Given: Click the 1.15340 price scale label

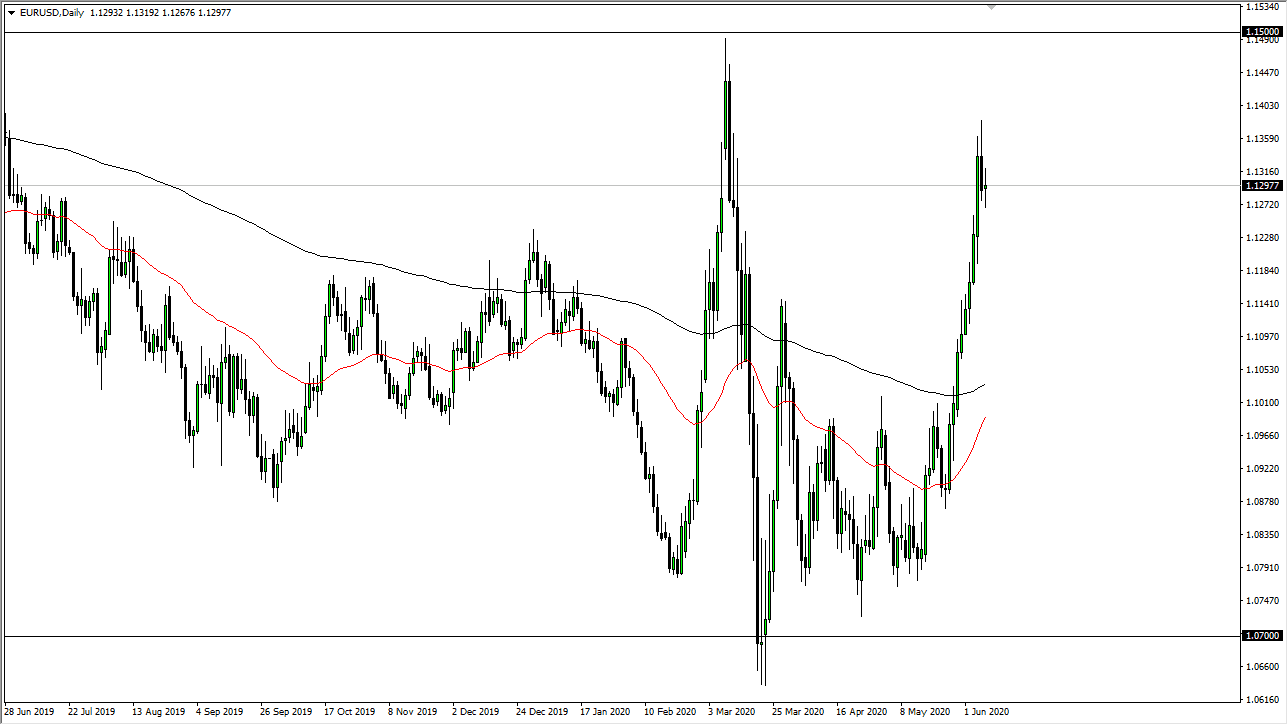Looking at the screenshot, I should [x=1262, y=7].
